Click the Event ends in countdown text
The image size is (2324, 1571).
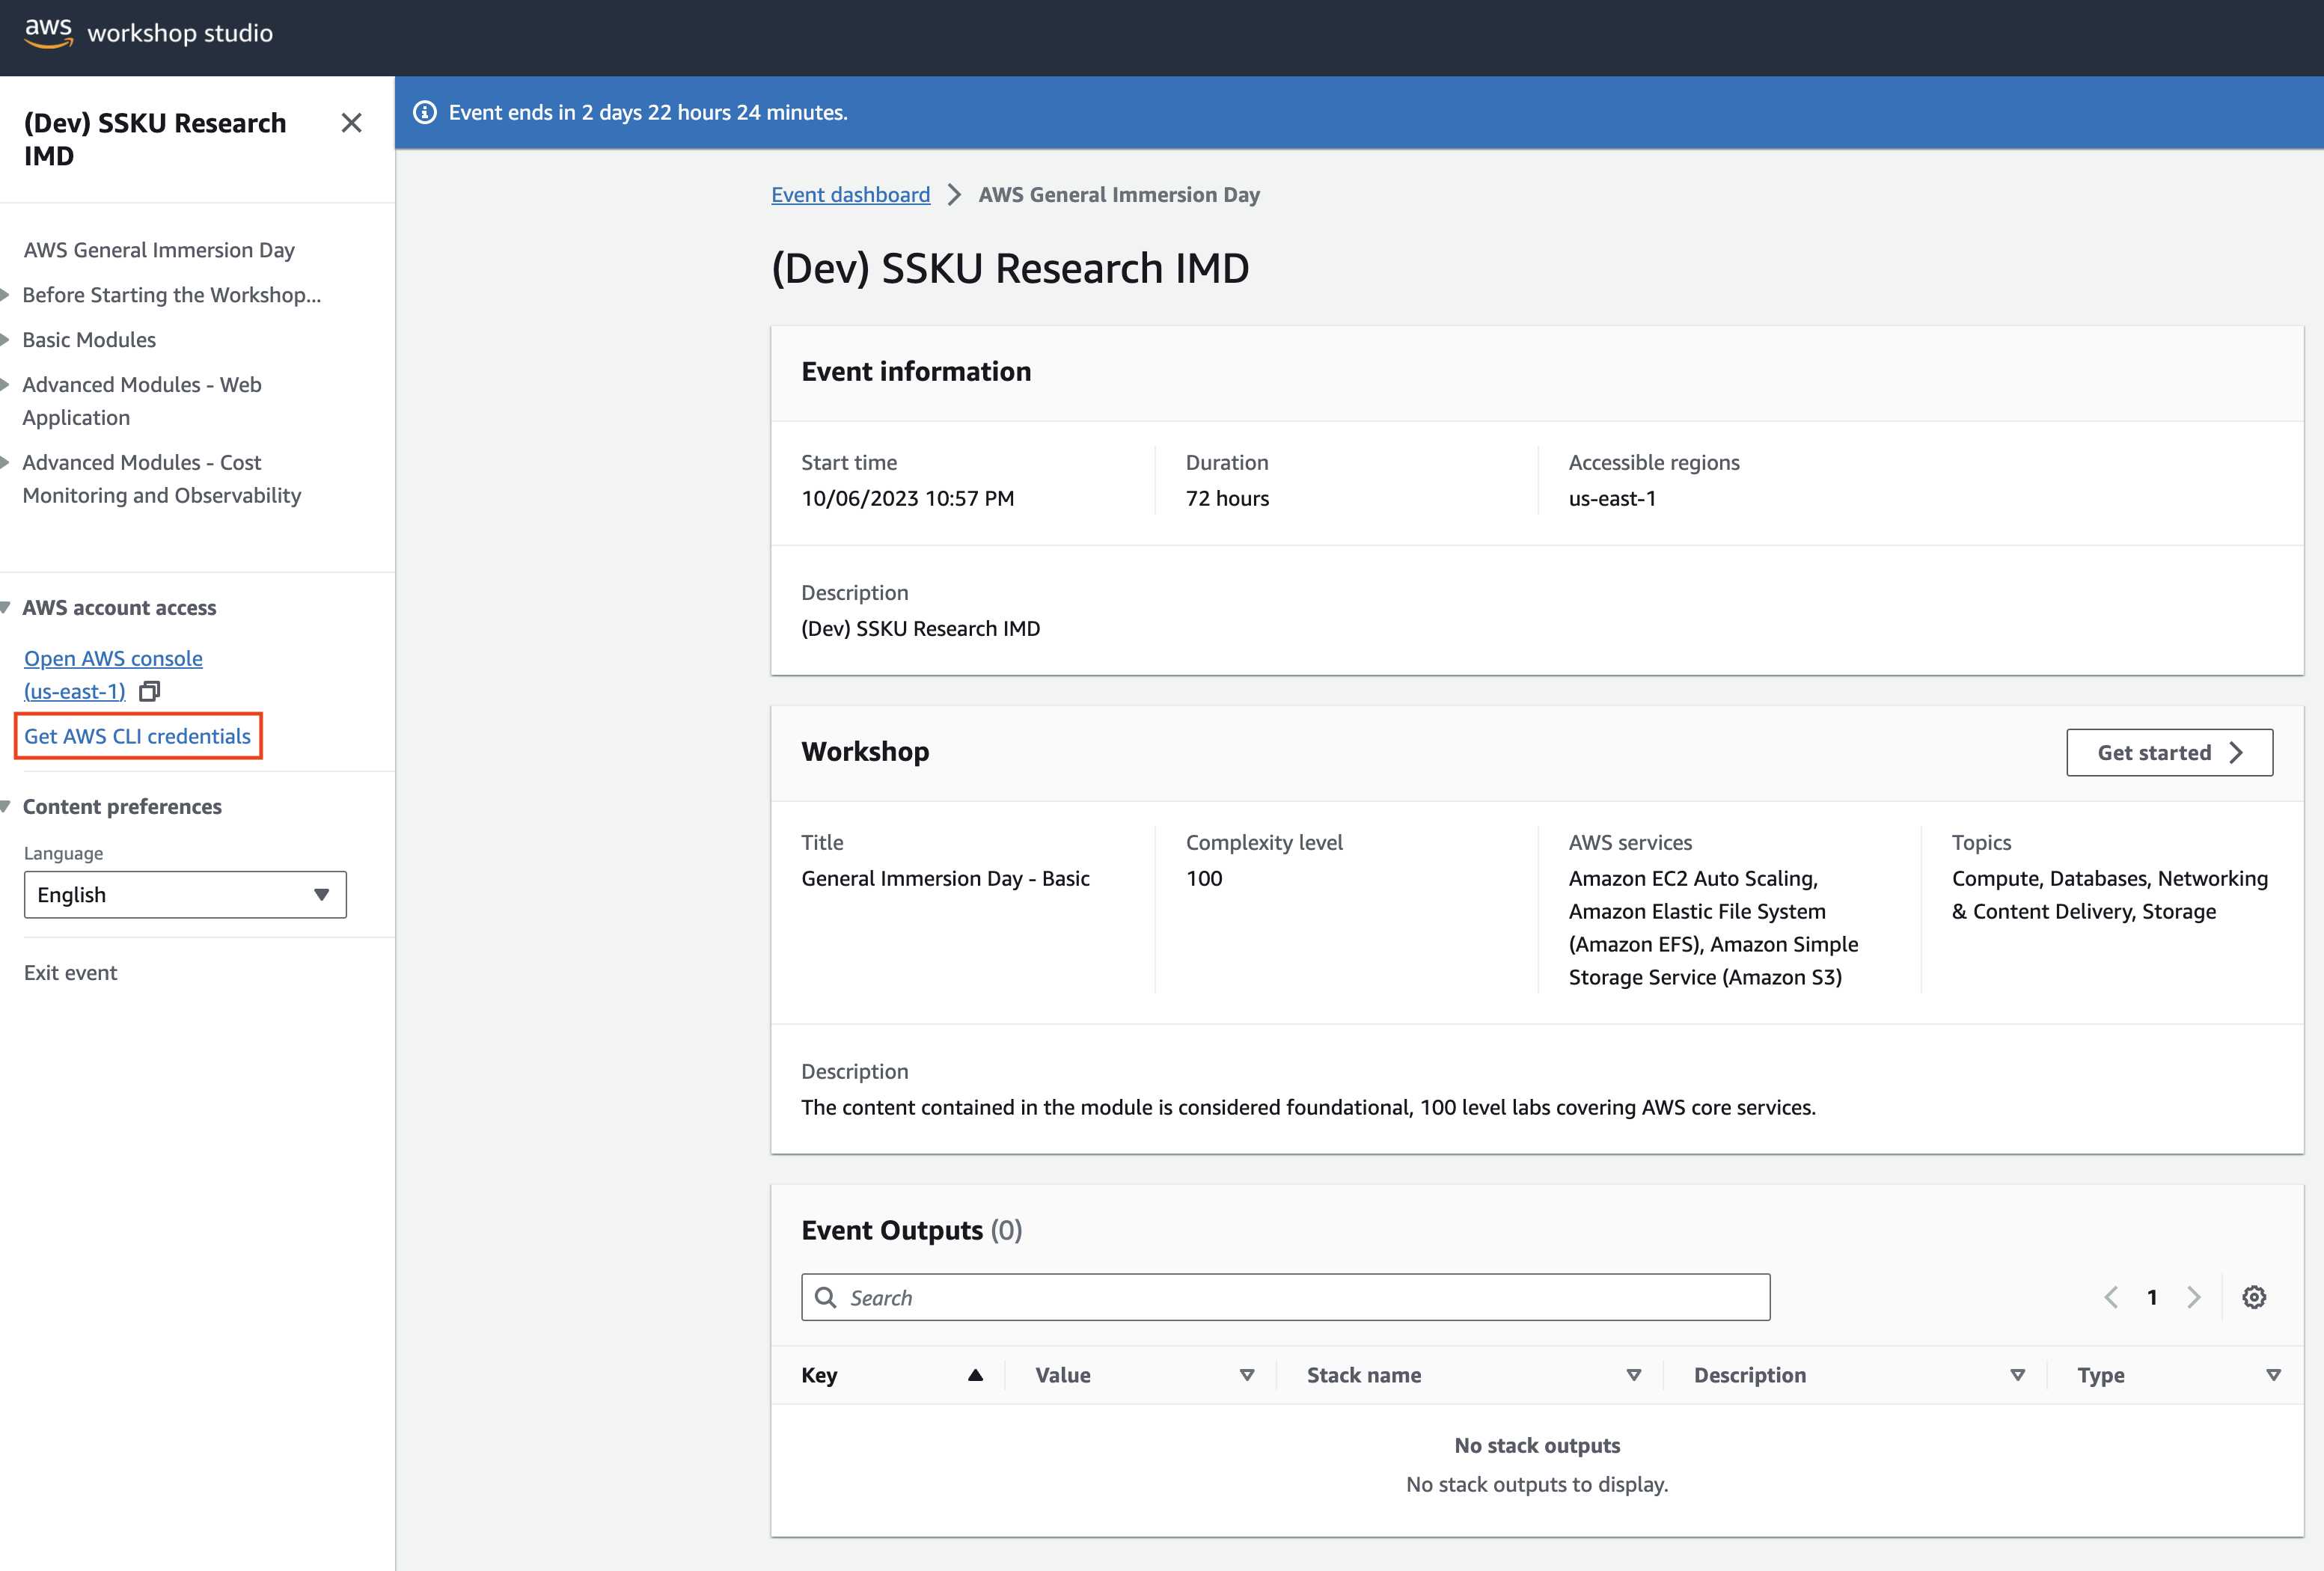pyautogui.click(x=648, y=112)
